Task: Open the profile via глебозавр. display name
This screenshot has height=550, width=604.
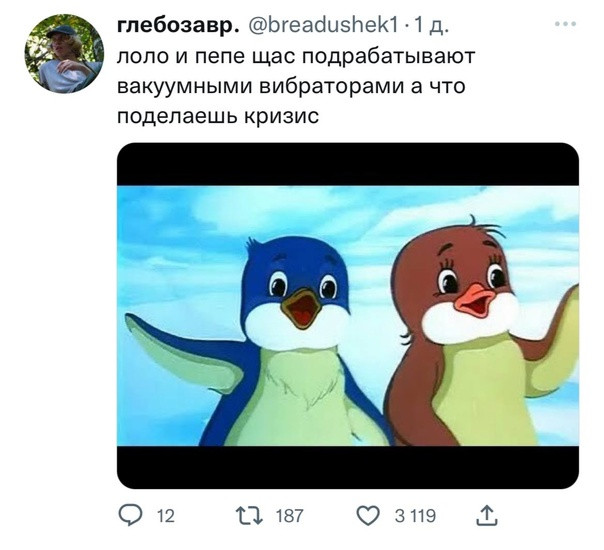Action: tap(176, 26)
